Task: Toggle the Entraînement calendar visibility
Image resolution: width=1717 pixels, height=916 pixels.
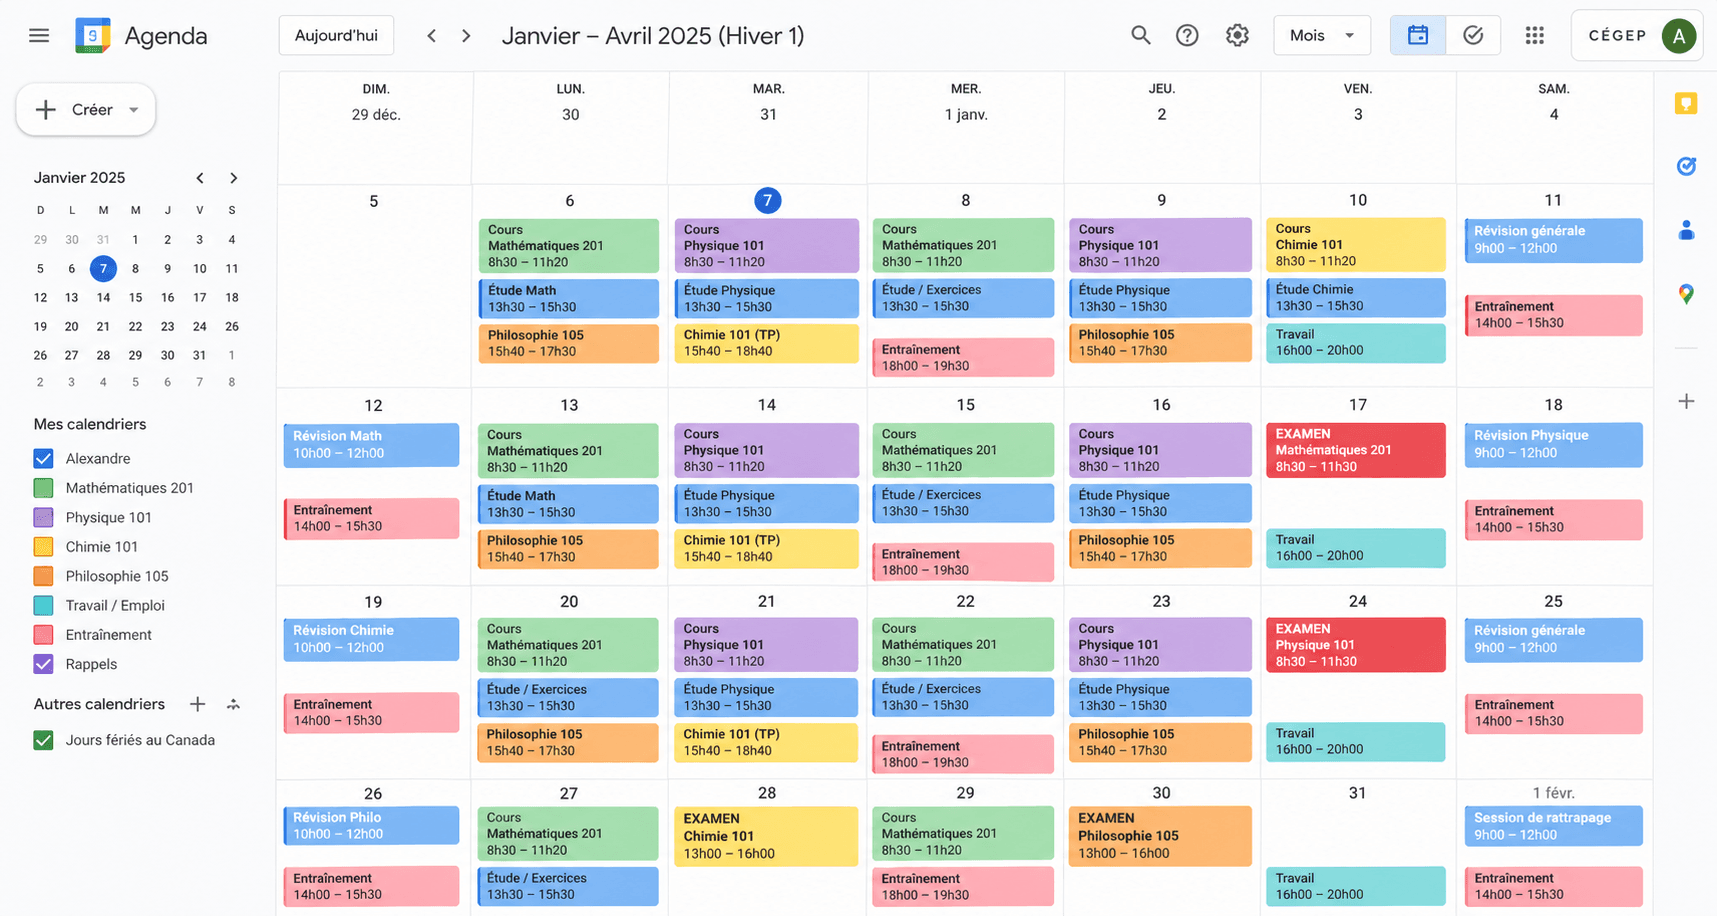Action: coord(43,634)
